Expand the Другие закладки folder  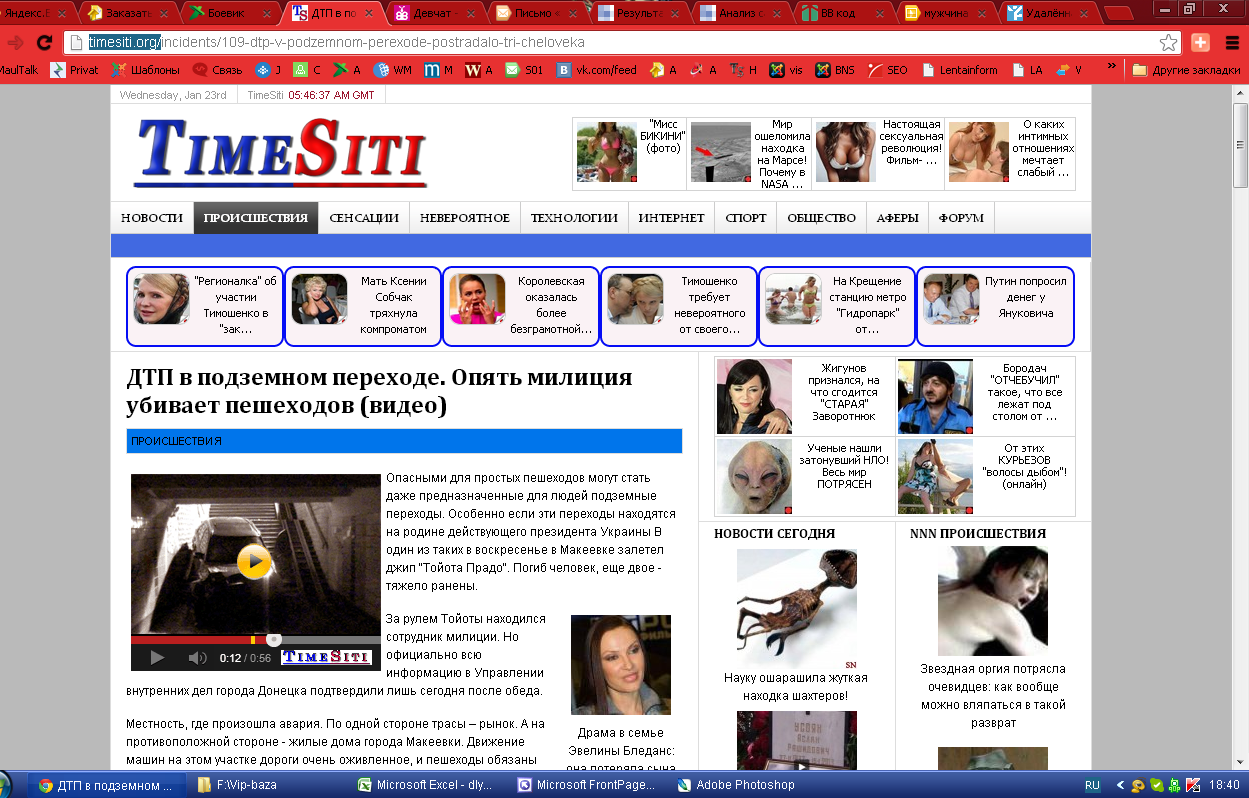[x=1185, y=70]
